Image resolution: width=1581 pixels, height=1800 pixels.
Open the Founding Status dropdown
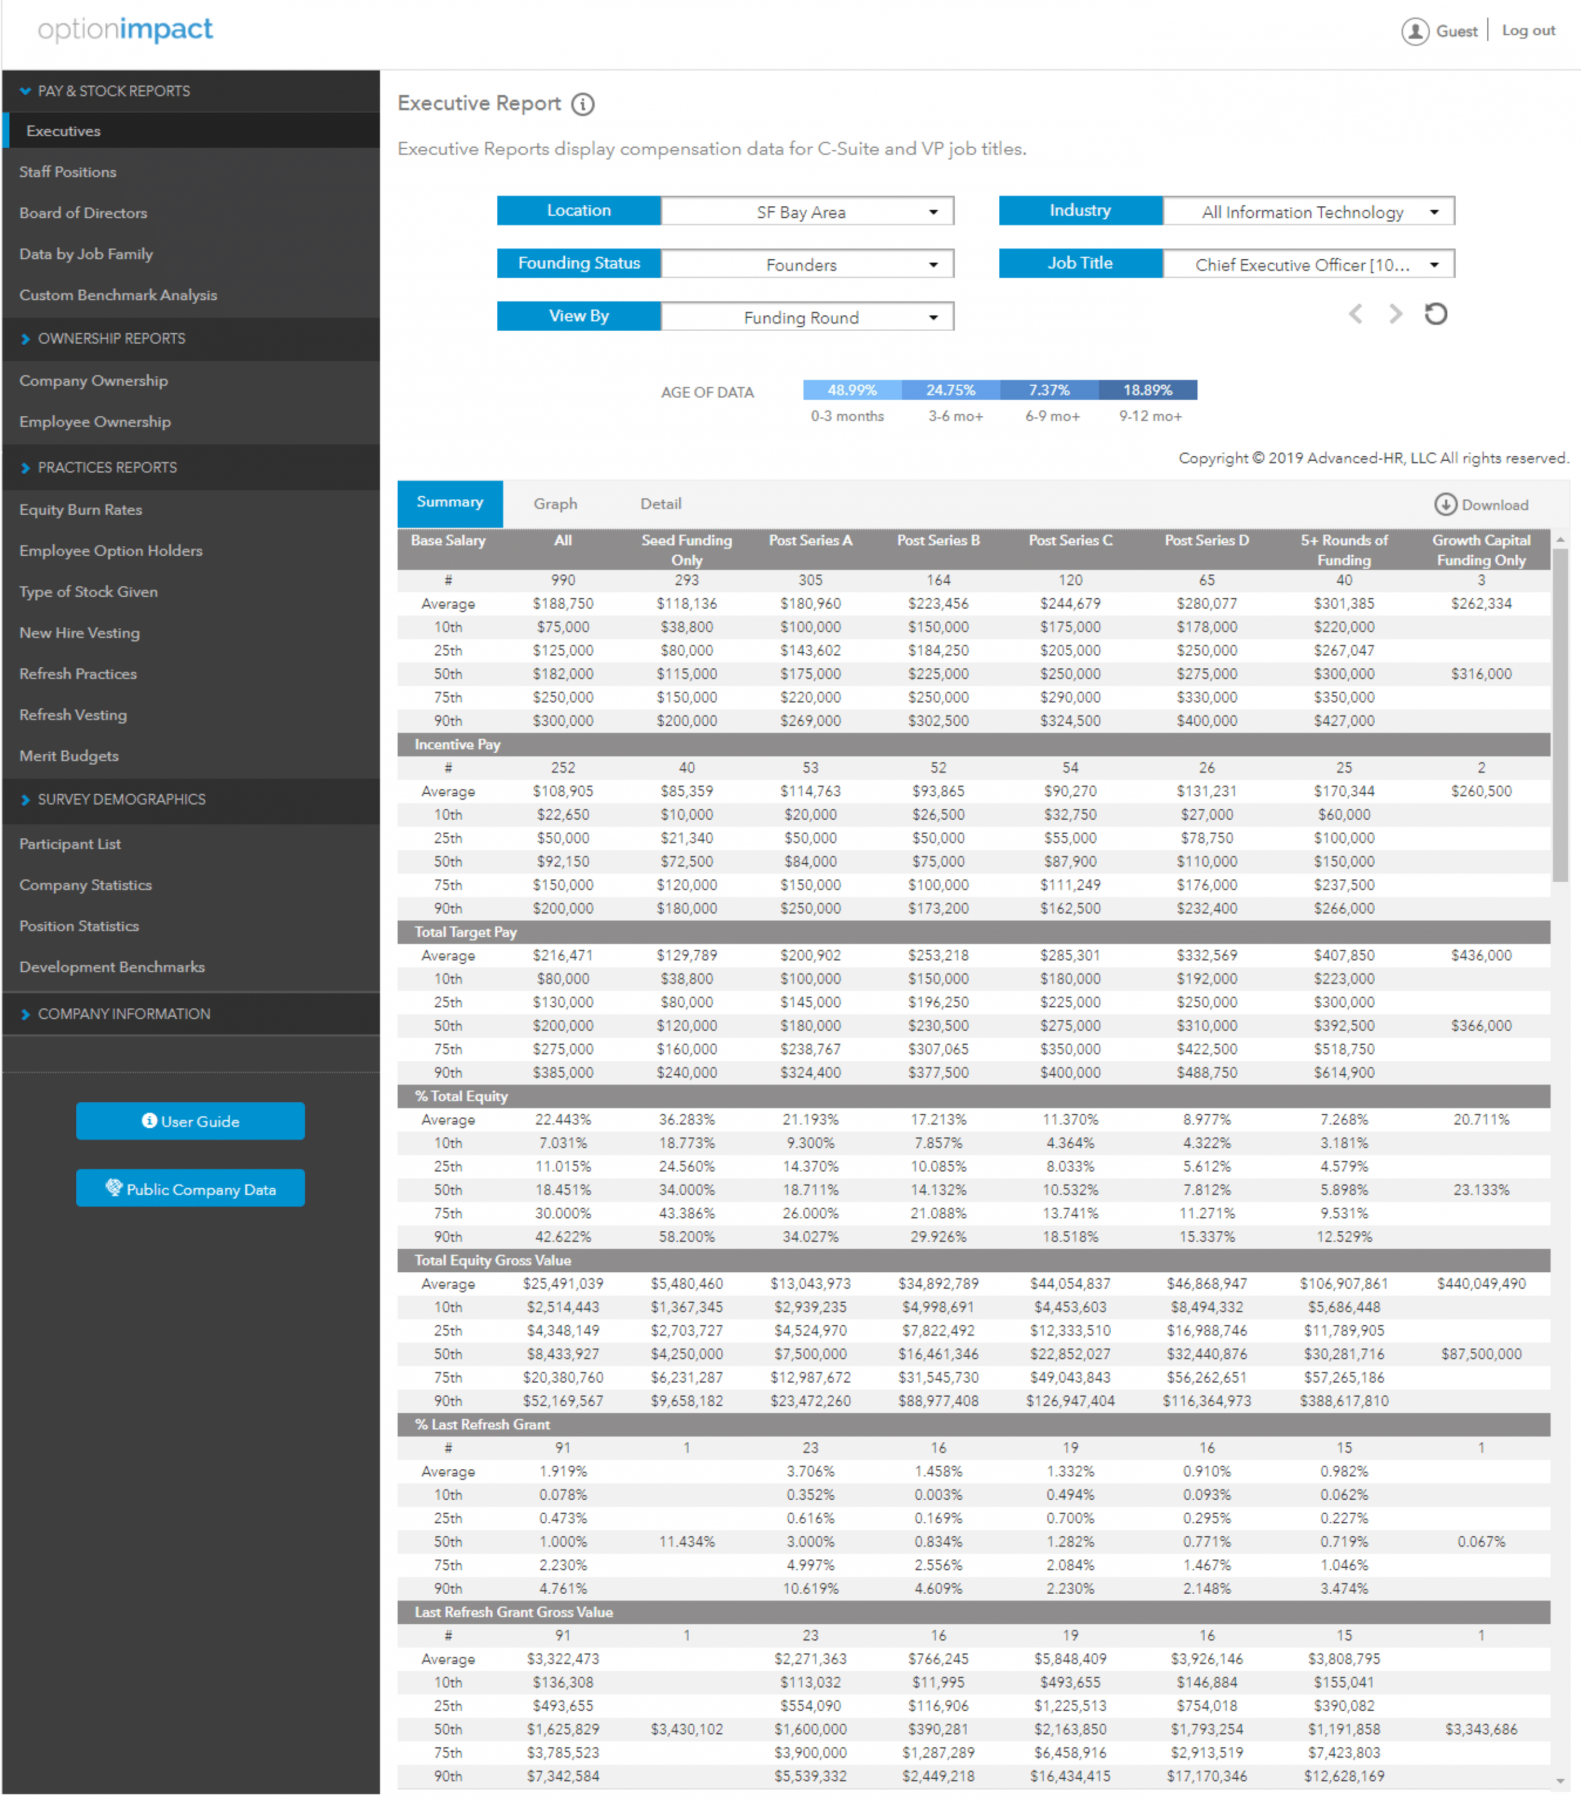[x=806, y=265]
